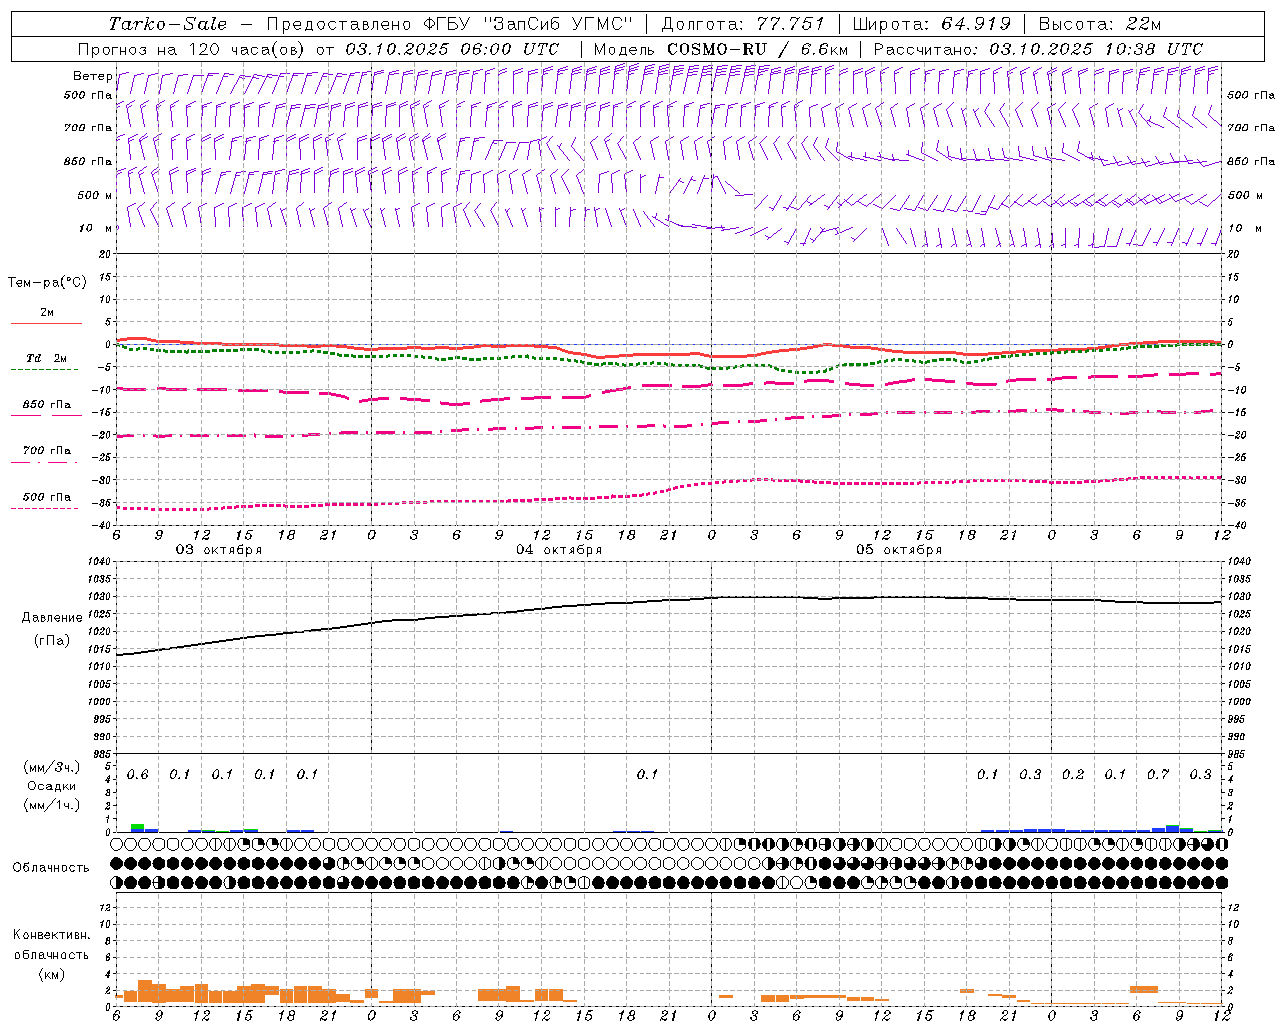
Task: Click the 04 октября date label
Action: tap(559, 550)
